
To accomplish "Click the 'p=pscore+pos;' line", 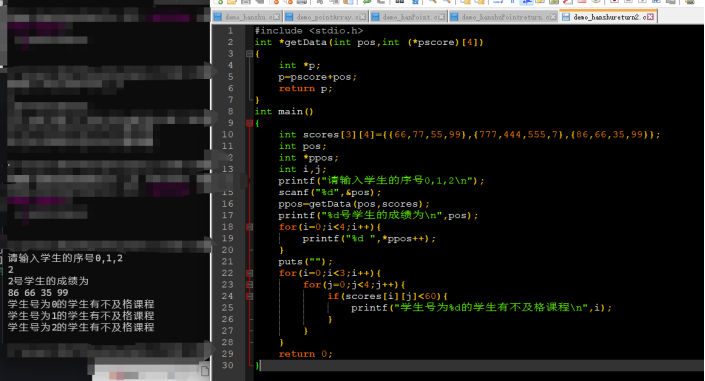I will (x=317, y=77).
